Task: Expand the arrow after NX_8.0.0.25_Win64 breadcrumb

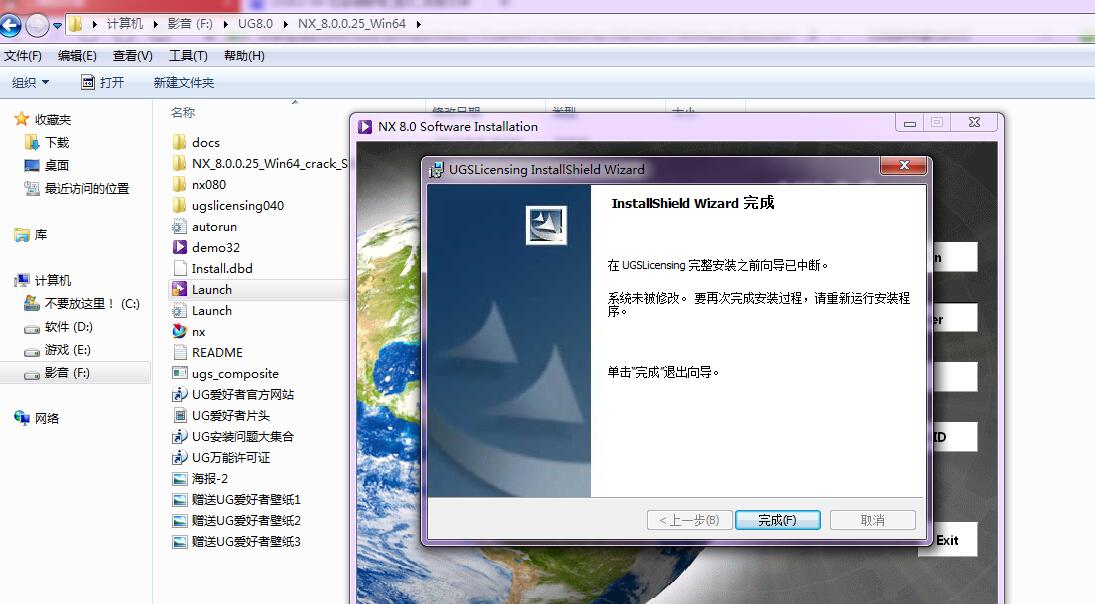Action: (418, 24)
